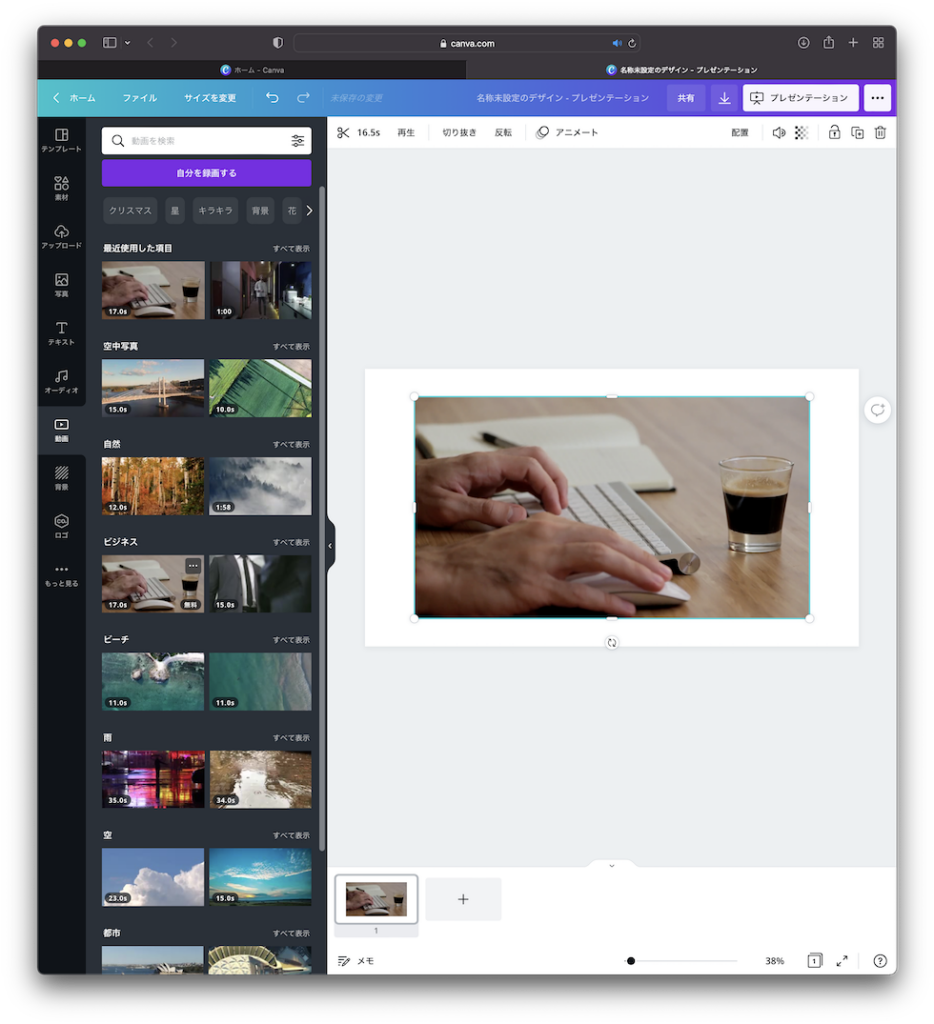Image resolution: width=934 pixels, height=1024 pixels.
Task: Enter fullscreen mode with expand icon
Action: [x=842, y=960]
